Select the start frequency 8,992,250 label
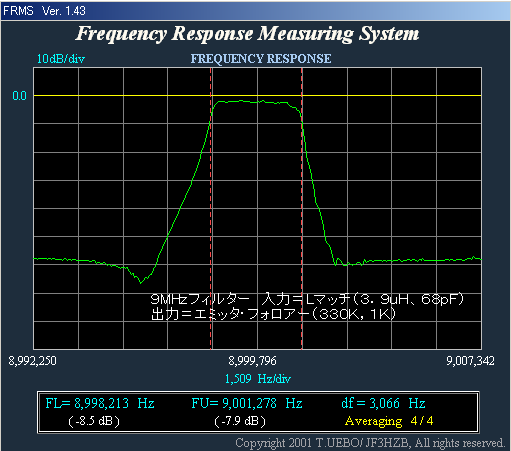The height and width of the screenshot is (451, 511). coord(32,361)
